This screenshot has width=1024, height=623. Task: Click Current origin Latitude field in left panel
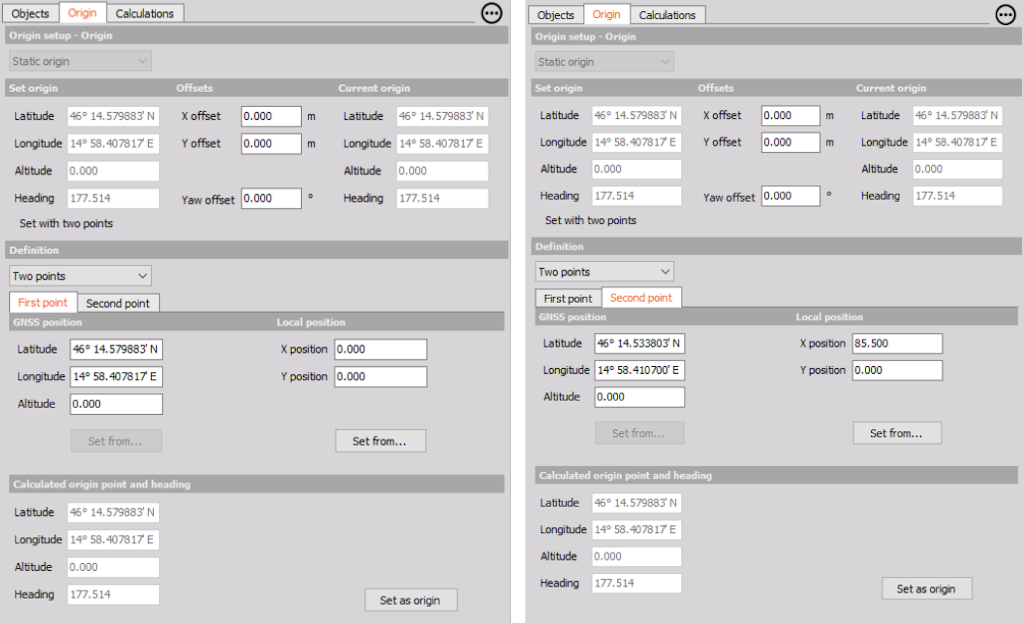443,116
